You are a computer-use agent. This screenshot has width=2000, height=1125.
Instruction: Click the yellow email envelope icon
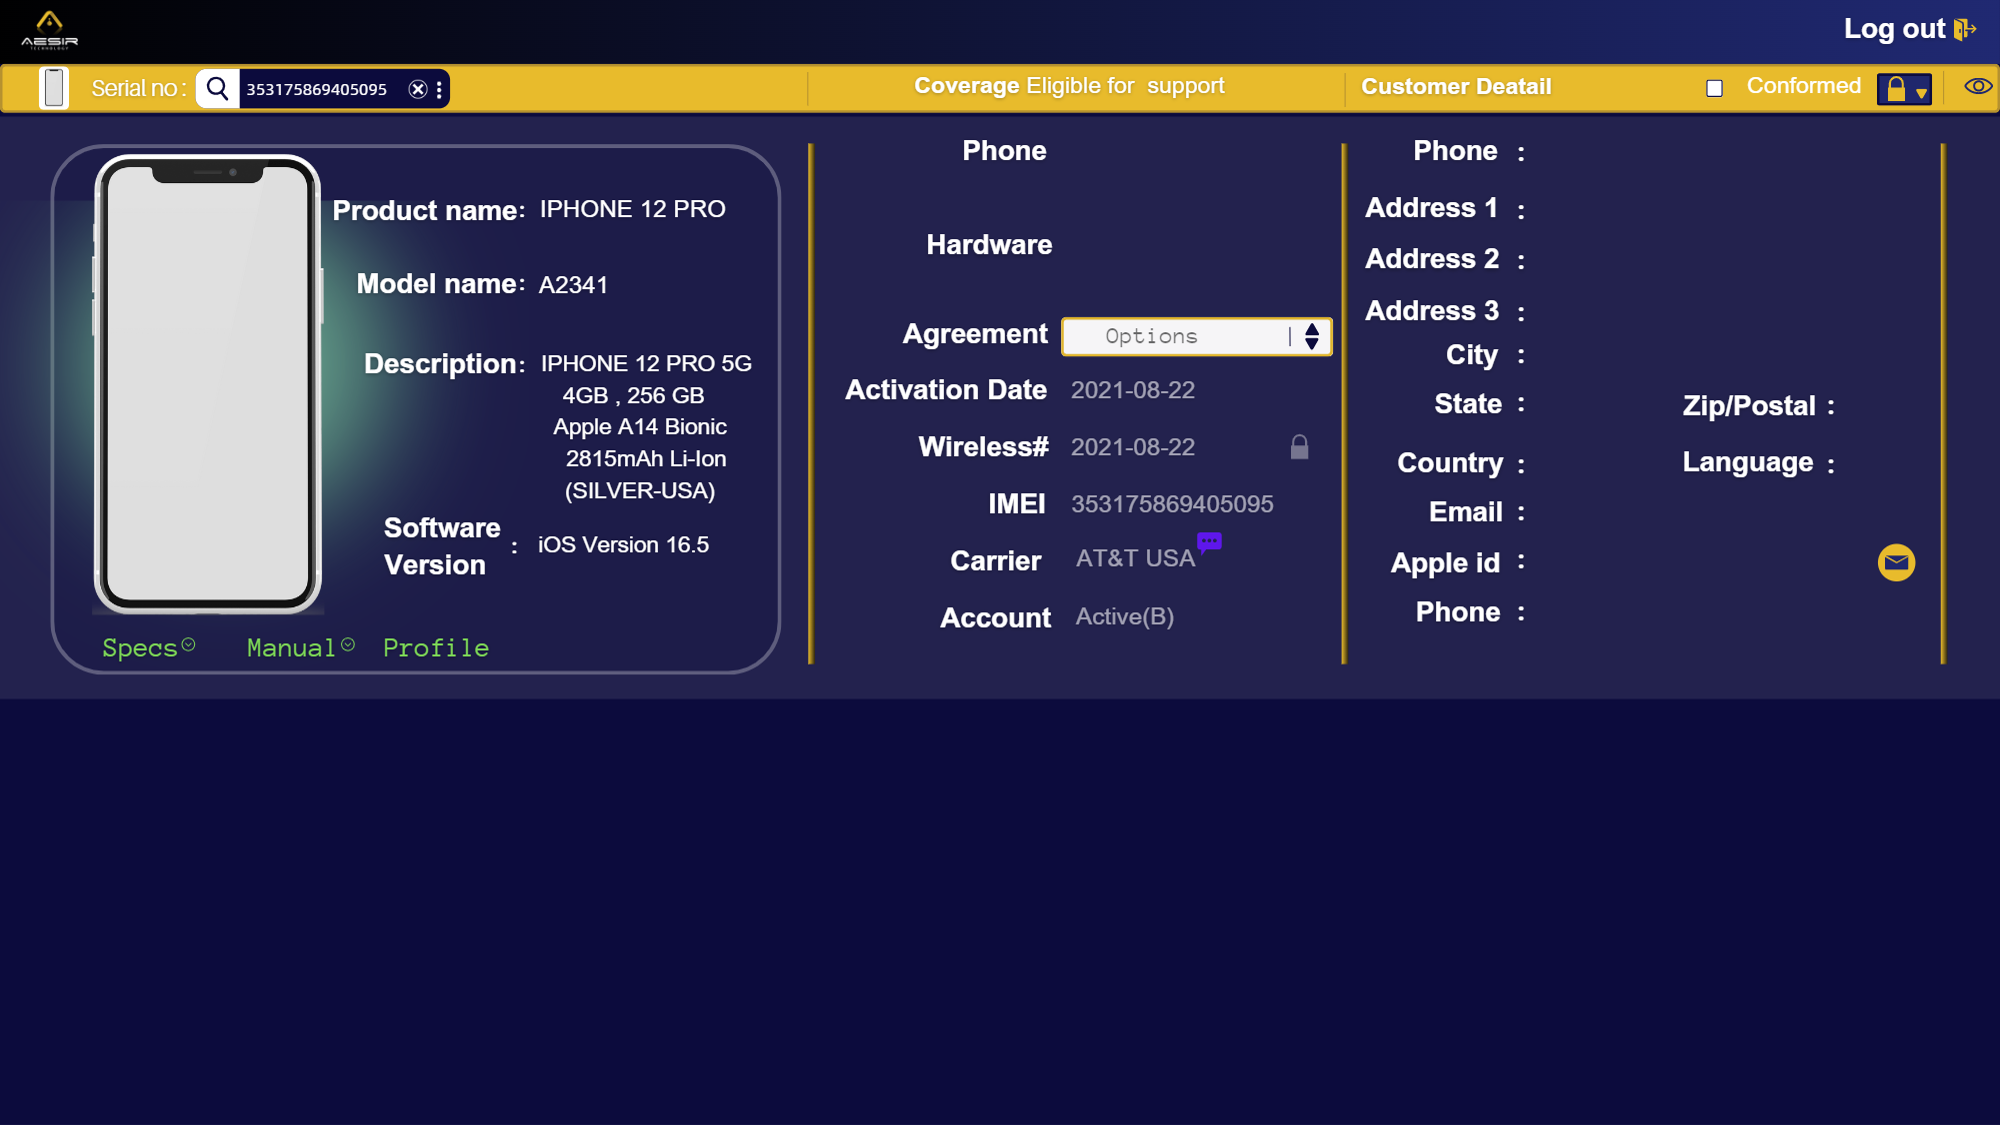pos(1896,562)
